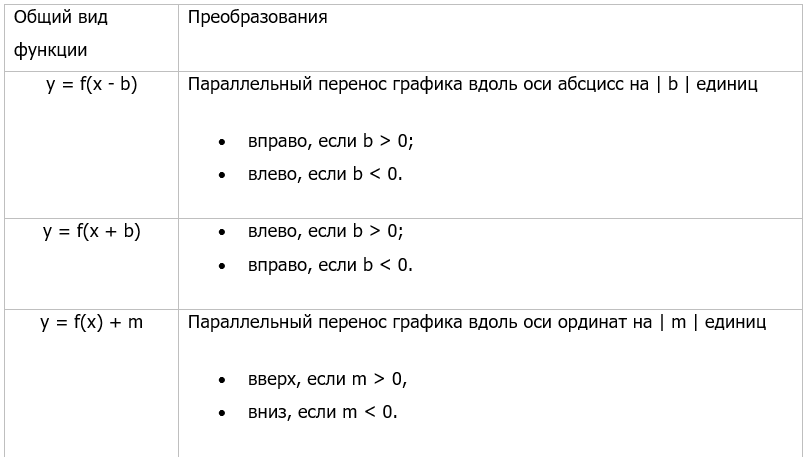The width and height of the screenshot is (807, 457).
Task: Click bullet 'вверх, если m > 0,'
Action: (327, 379)
